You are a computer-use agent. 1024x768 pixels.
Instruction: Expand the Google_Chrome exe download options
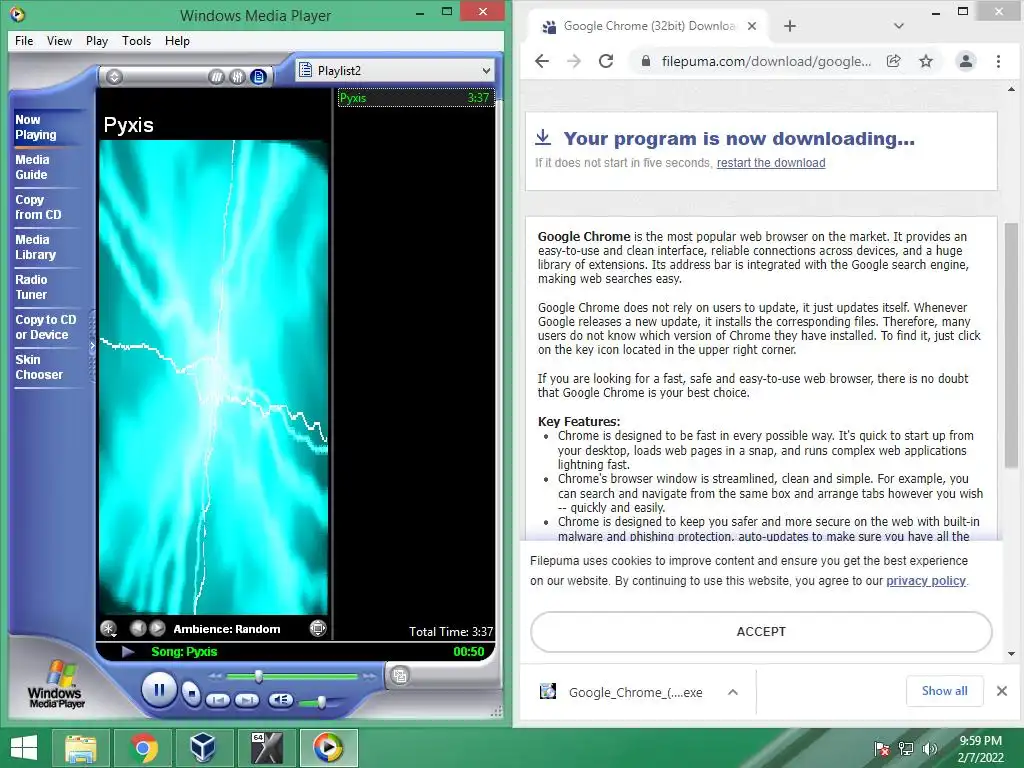coord(733,692)
